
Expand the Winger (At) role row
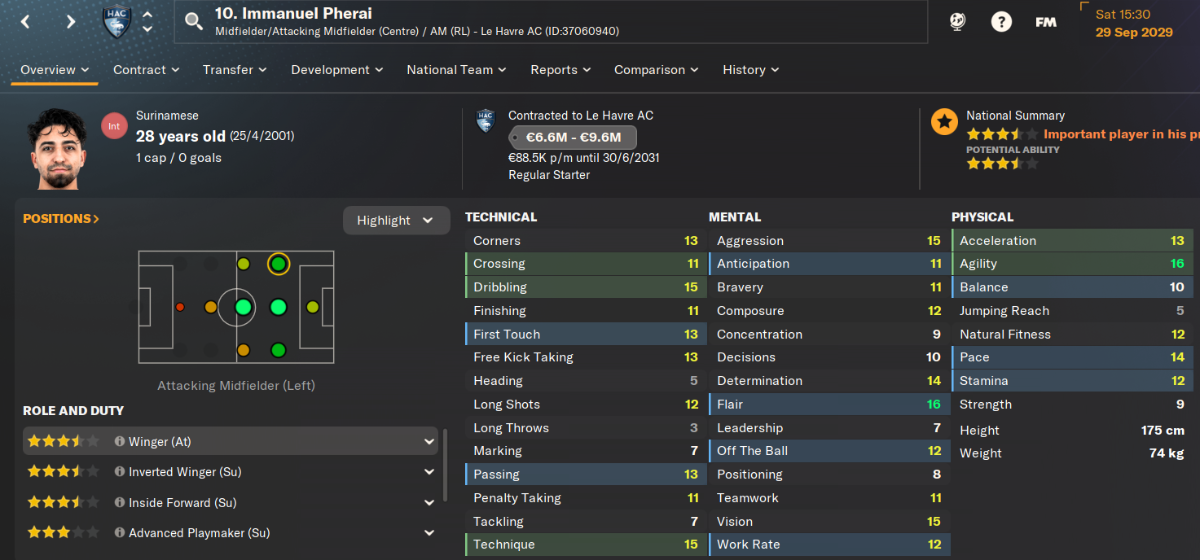pos(429,441)
